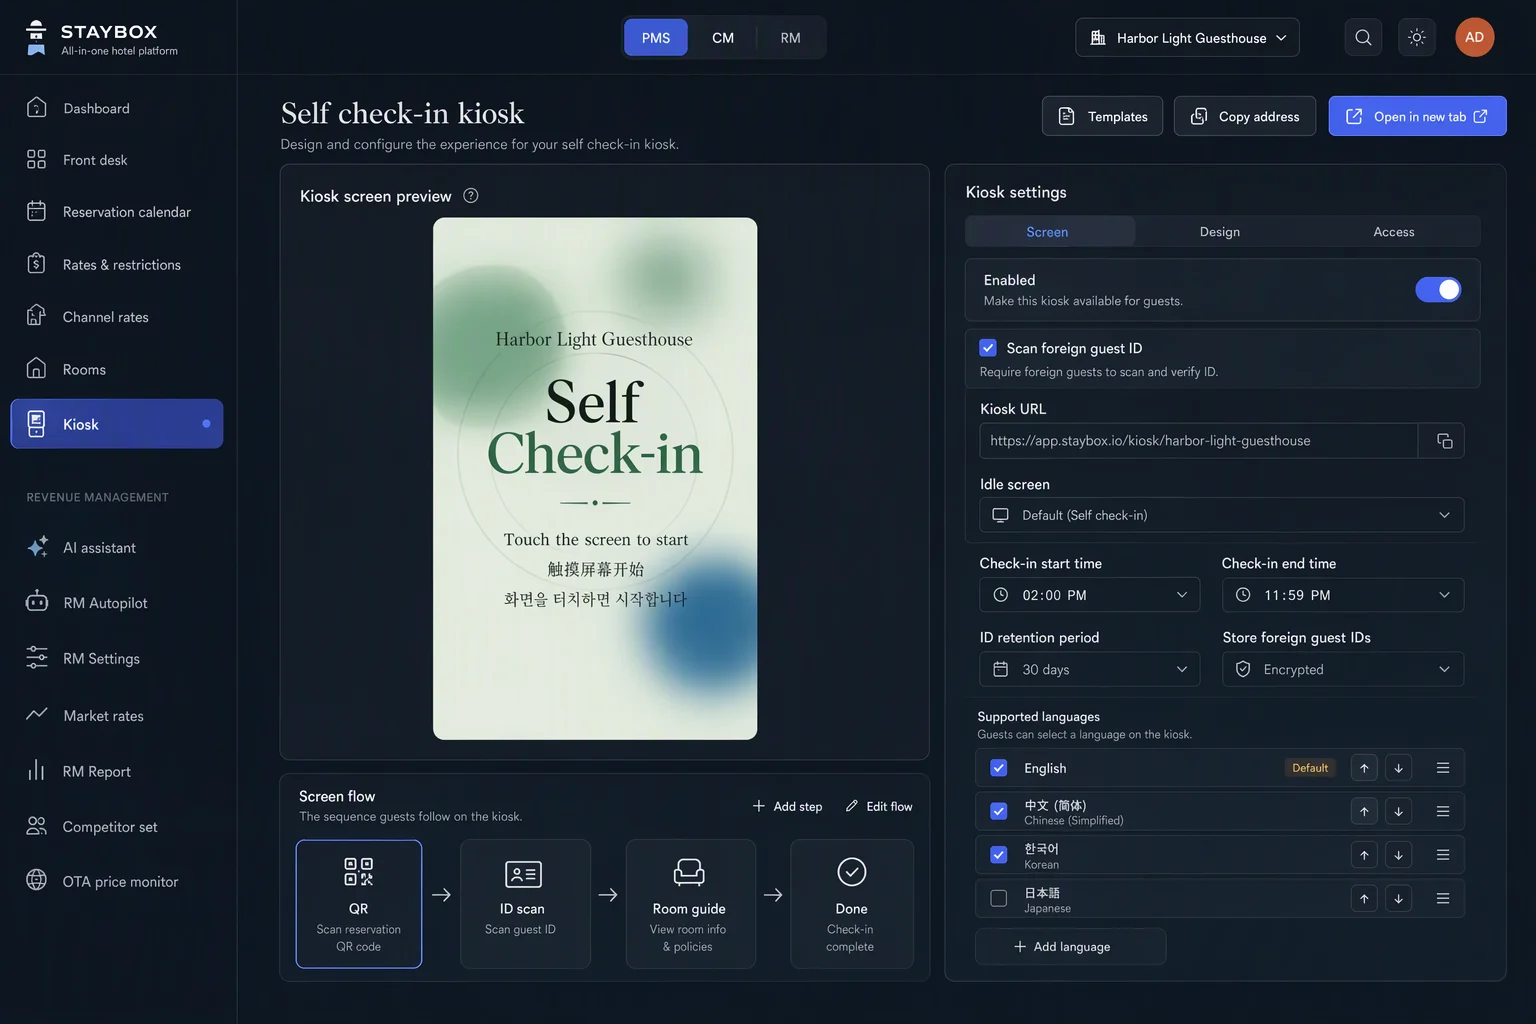Screen dimensions: 1536x1024
Task: Move Korean language up
Action: [1364, 855]
